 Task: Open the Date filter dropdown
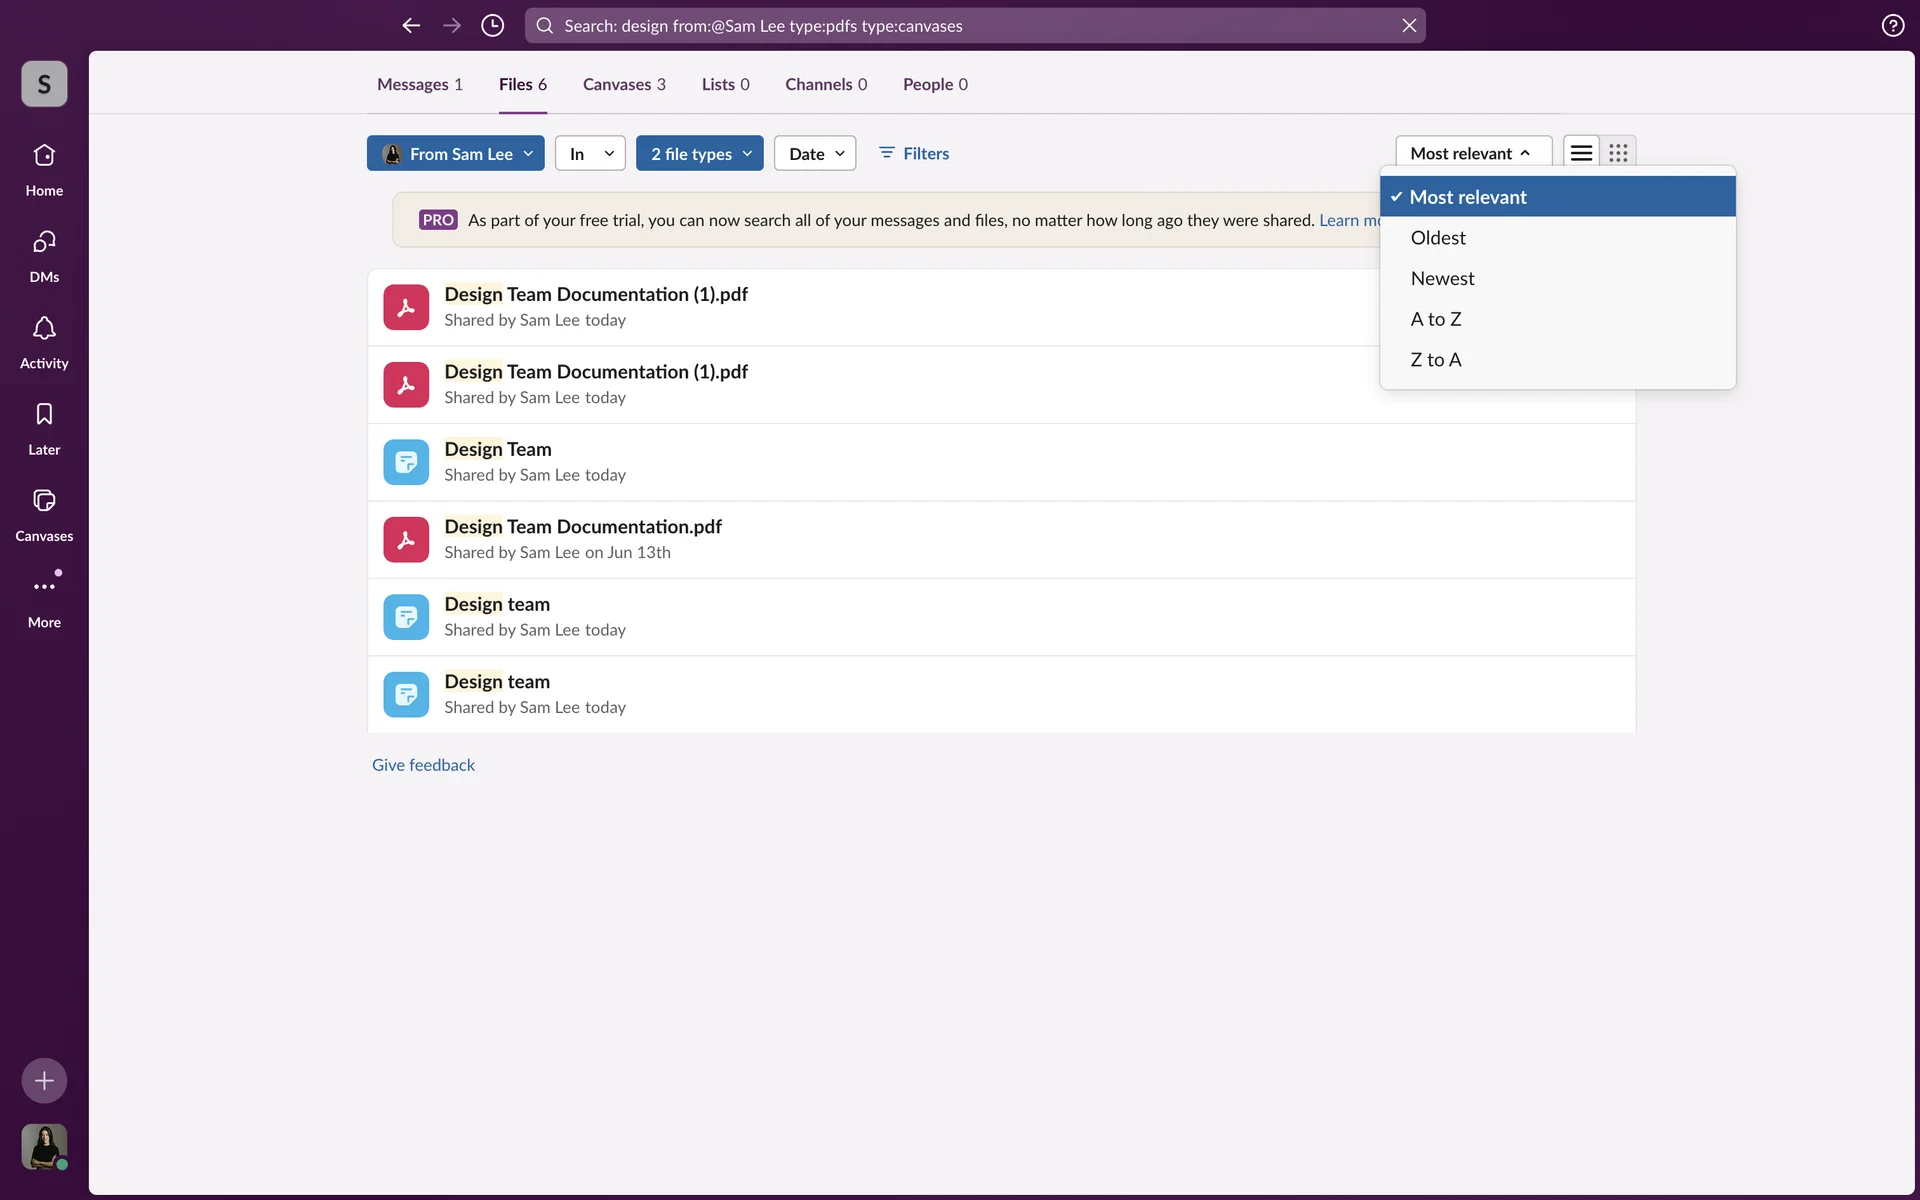(x=815, y=153)
